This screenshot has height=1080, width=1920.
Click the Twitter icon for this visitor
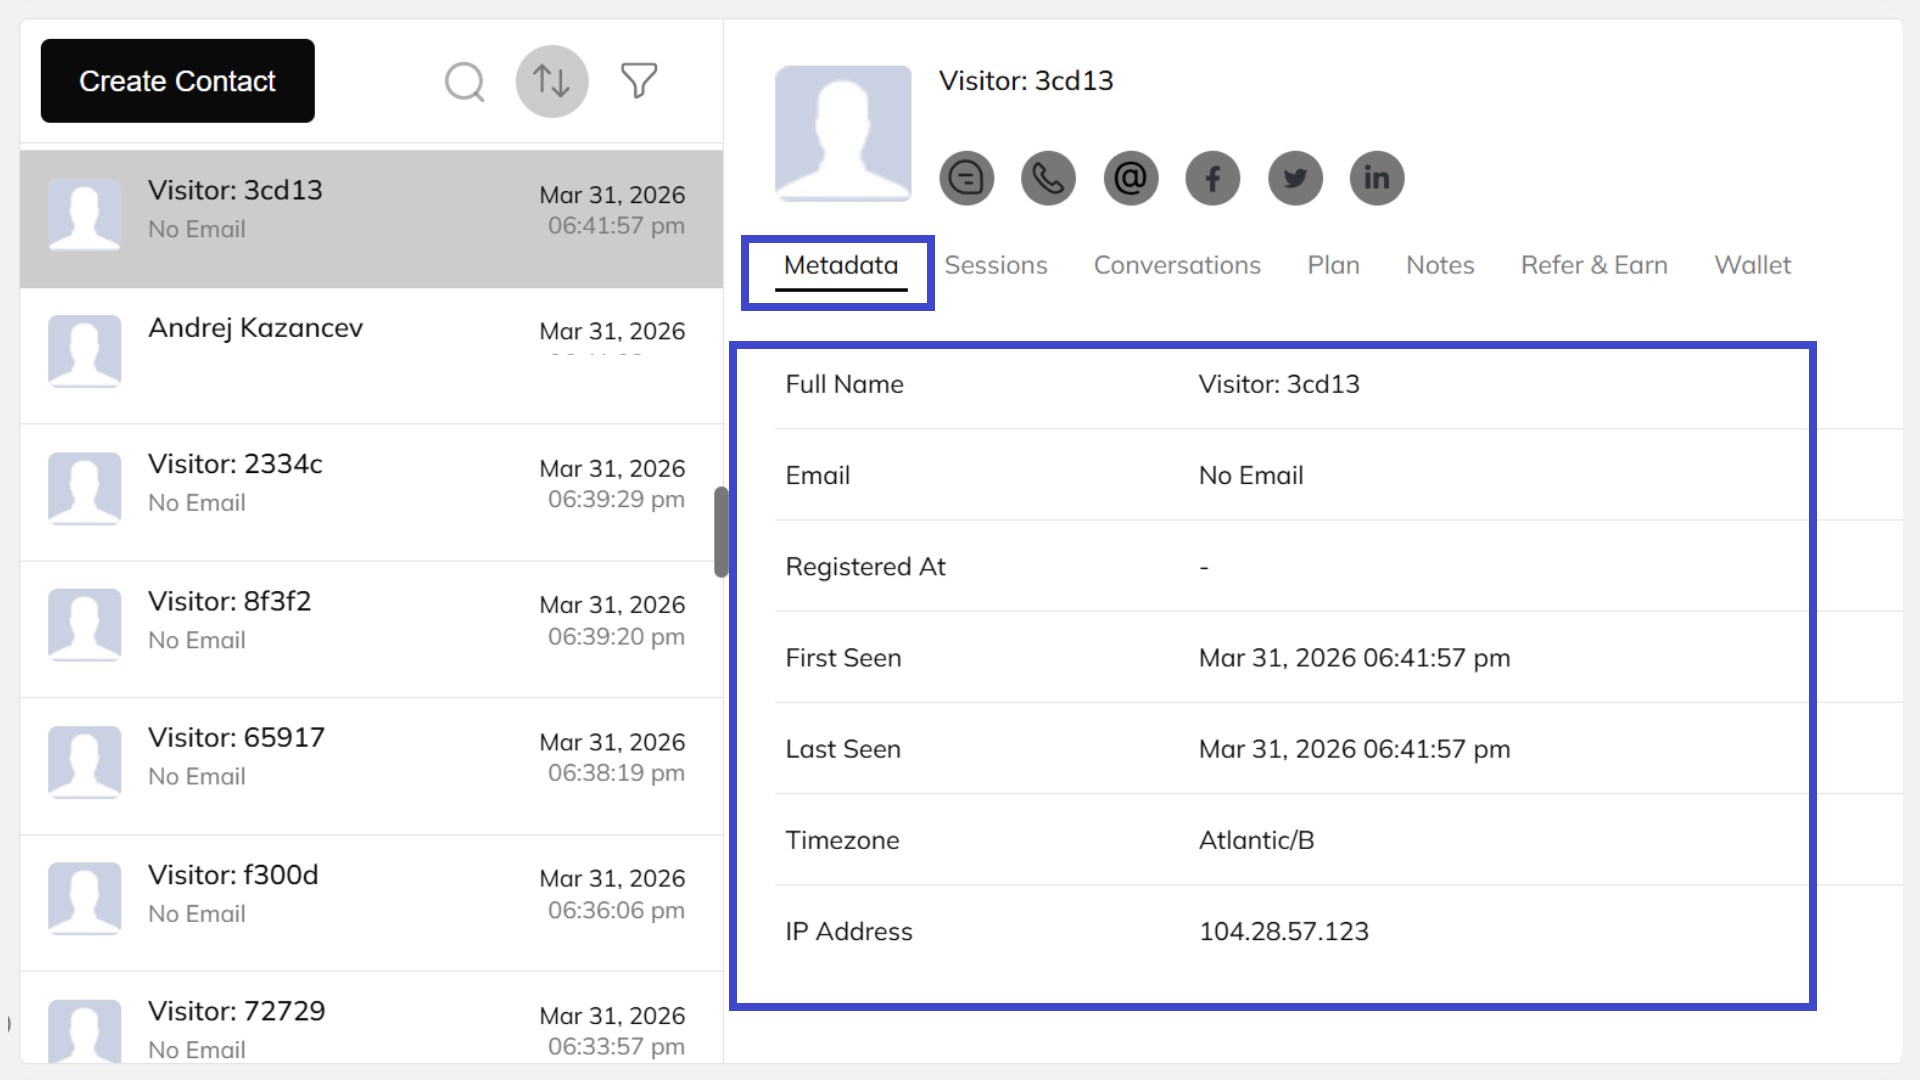pyautogui.click(x=1294, y=178)
